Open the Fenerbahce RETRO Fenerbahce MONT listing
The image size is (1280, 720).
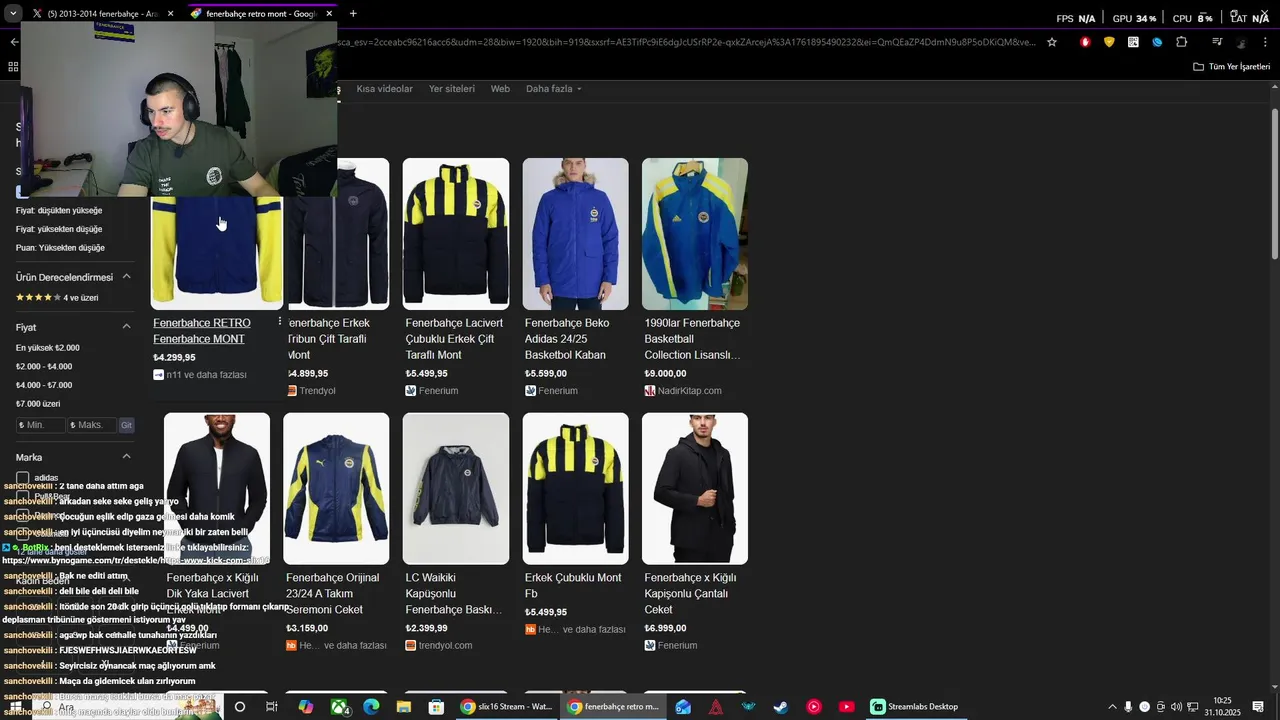202,331
